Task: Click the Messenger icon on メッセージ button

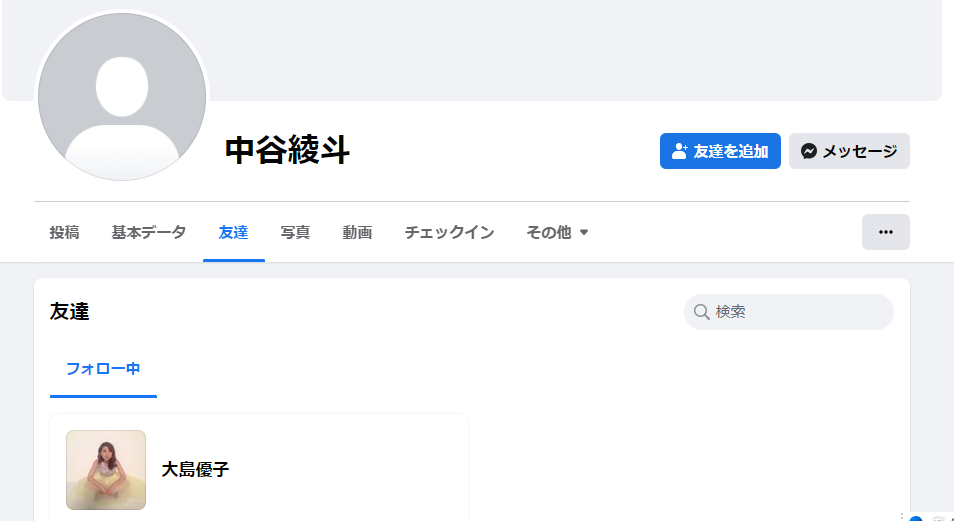Action: click(x=809, y=151)
